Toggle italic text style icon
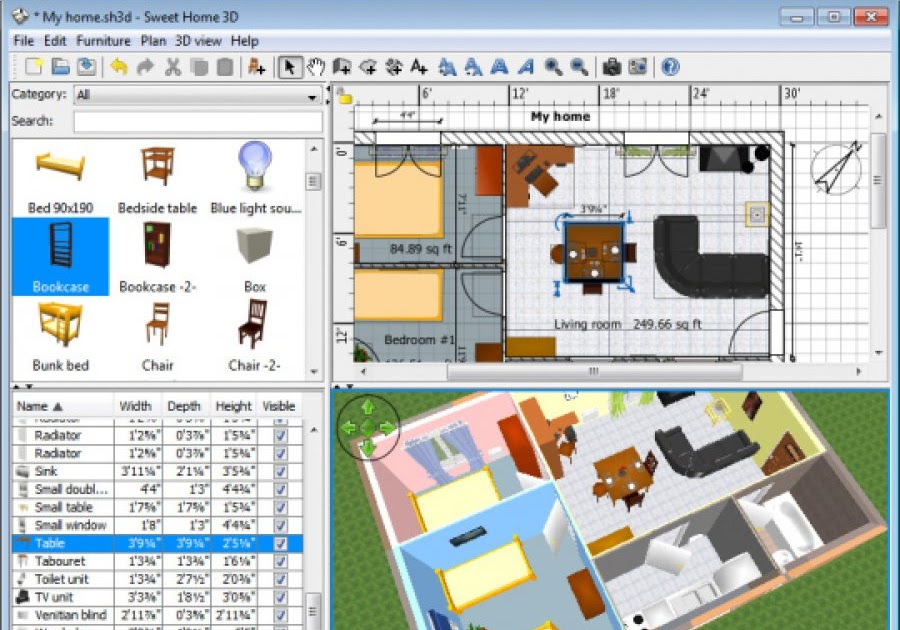The height and width of the screenshot is (630, 900). (x=526, y=67)
